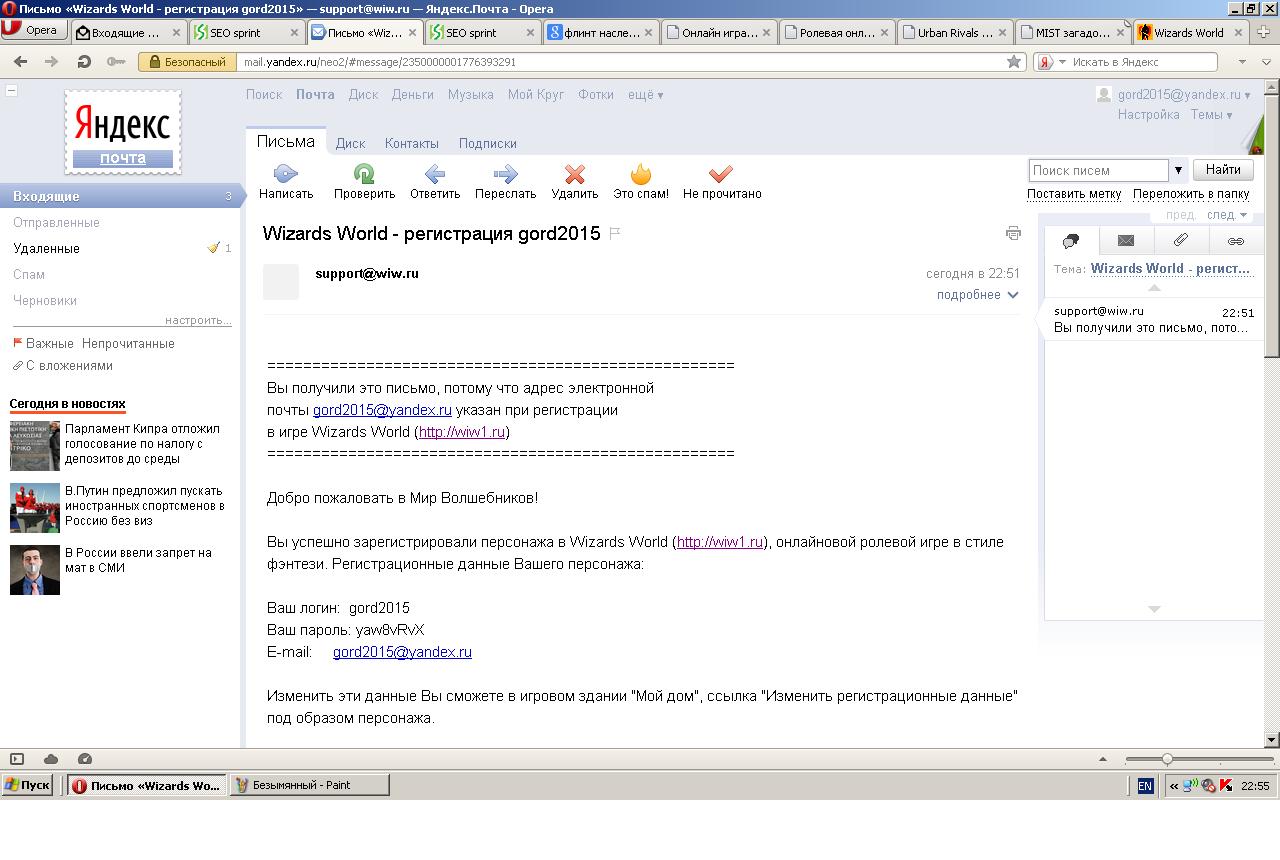Click the Написать compose icon
1280x860 pixels.
pos(286,174)
